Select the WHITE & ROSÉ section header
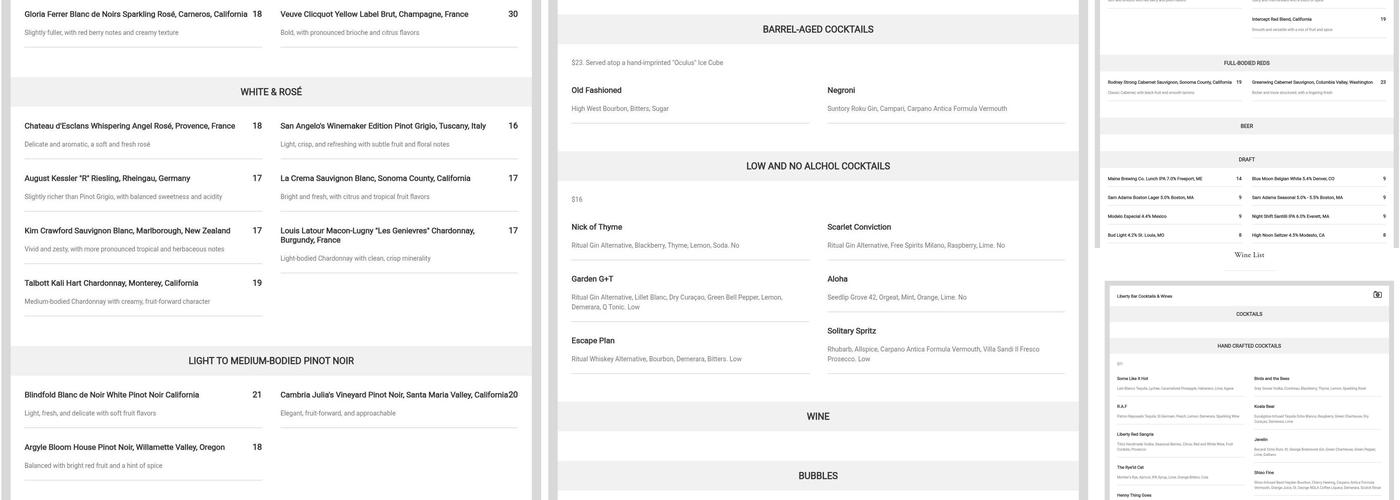 coord(271,92)
